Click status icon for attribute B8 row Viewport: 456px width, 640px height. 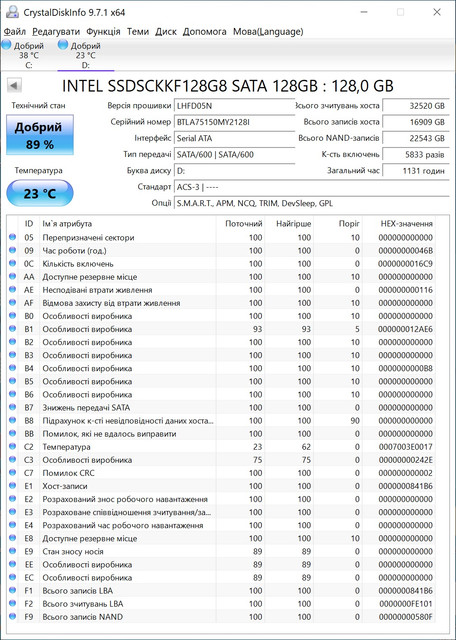point(13,420)
